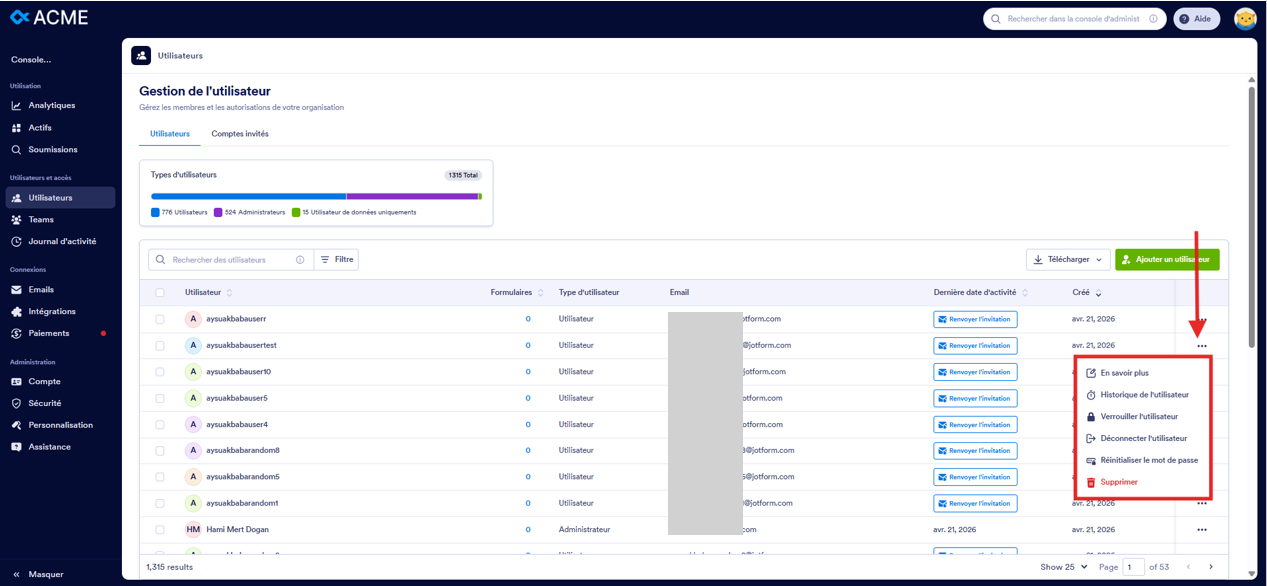Open the Journal d'activité panel

pyautogui.click(x=61, y=241)
